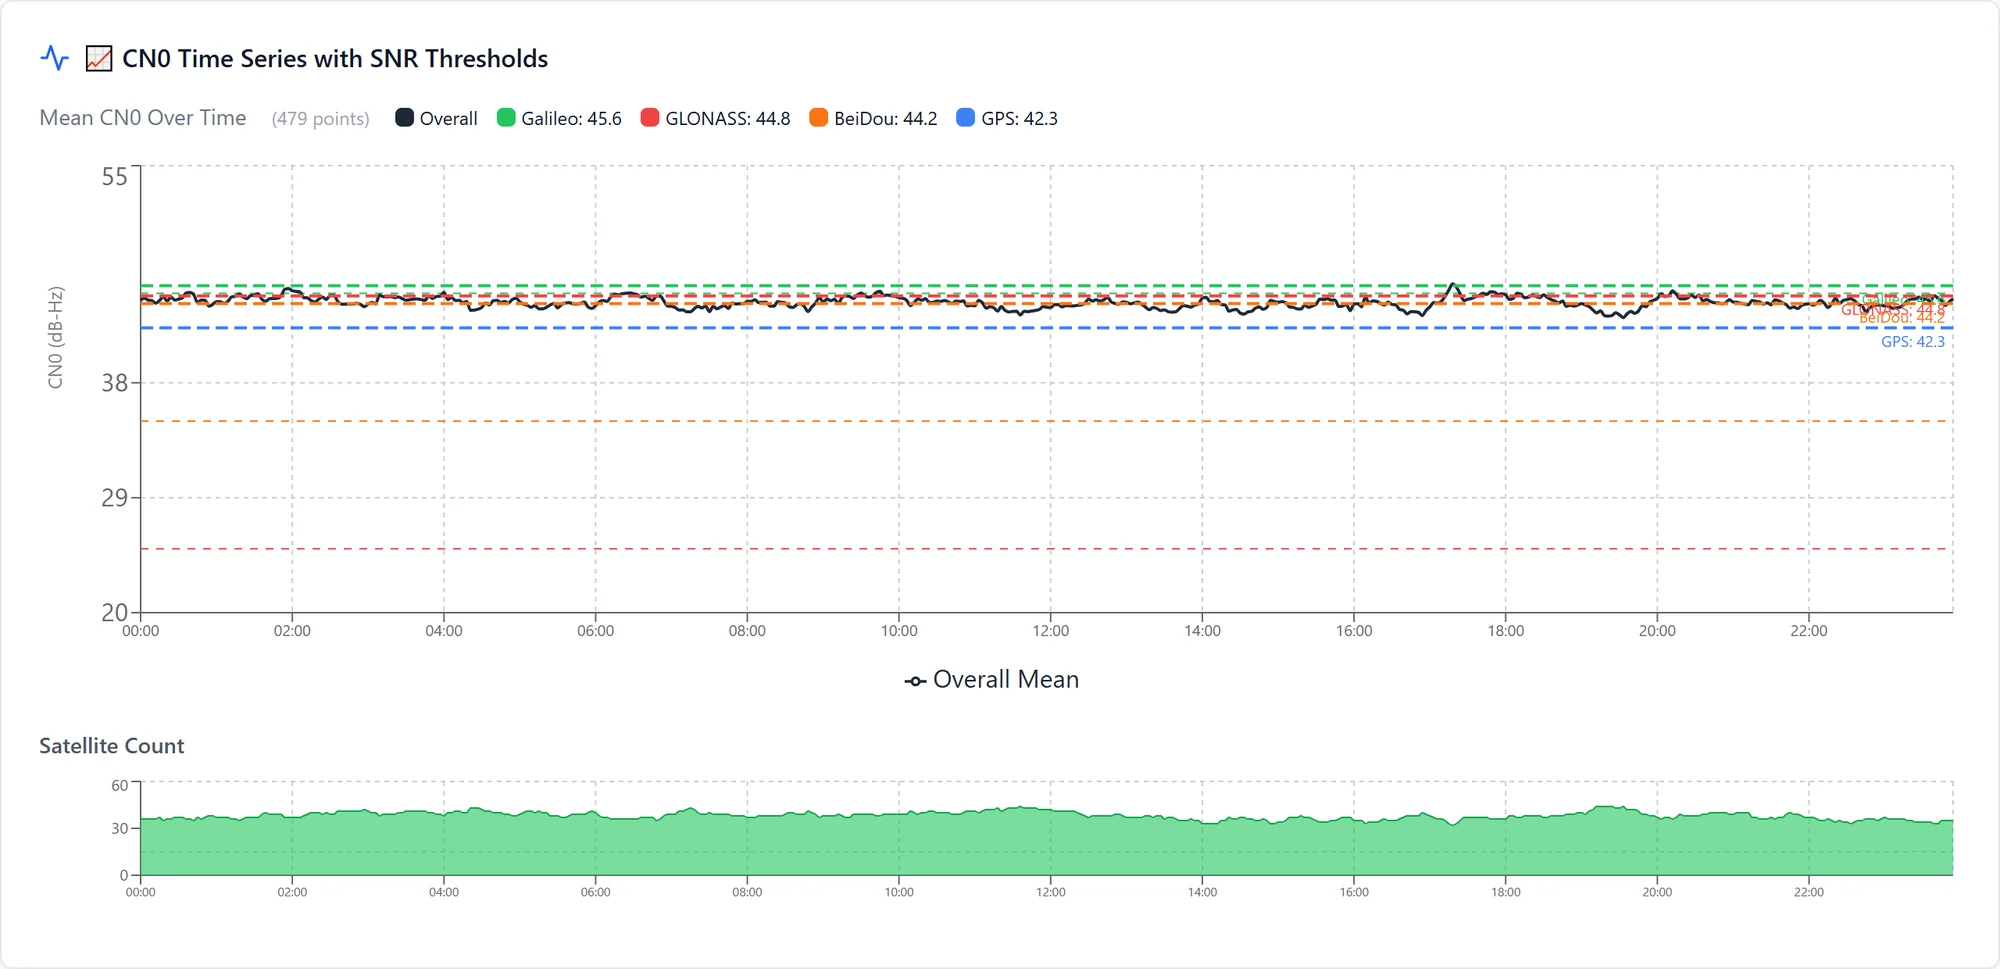Click the 12:00 tick on CN0 chart
This screenshot has width=2000, height=969.
1051,631
